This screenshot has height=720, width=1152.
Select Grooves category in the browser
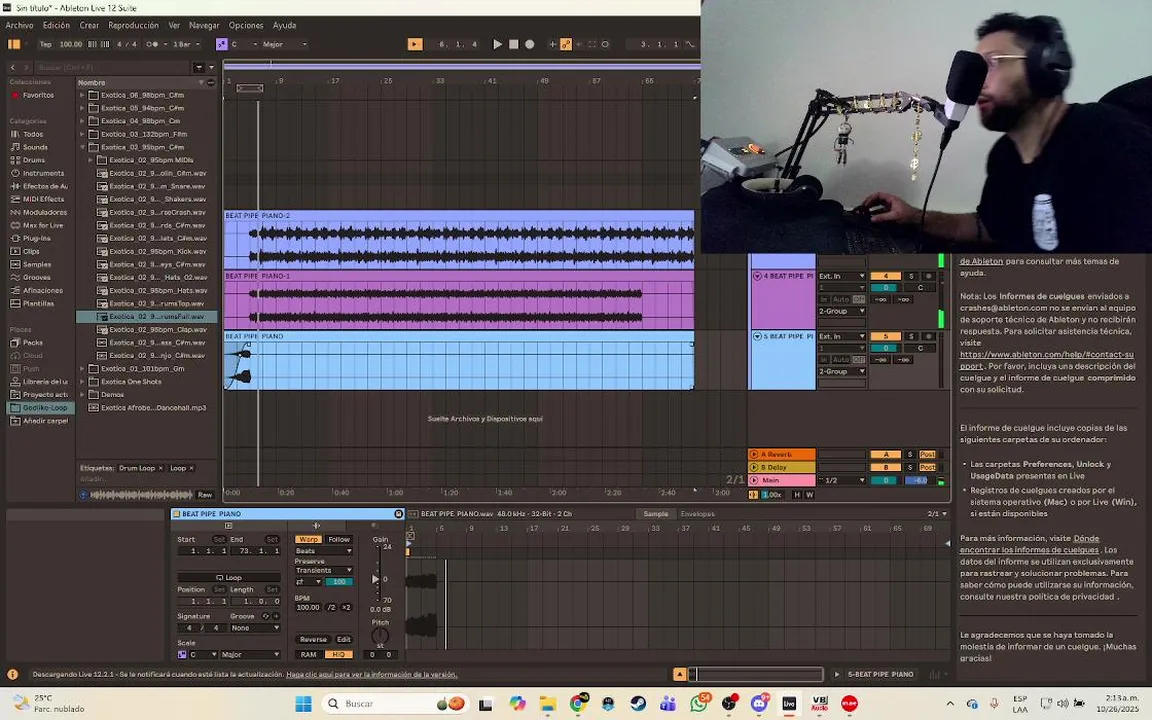point(36,278)
